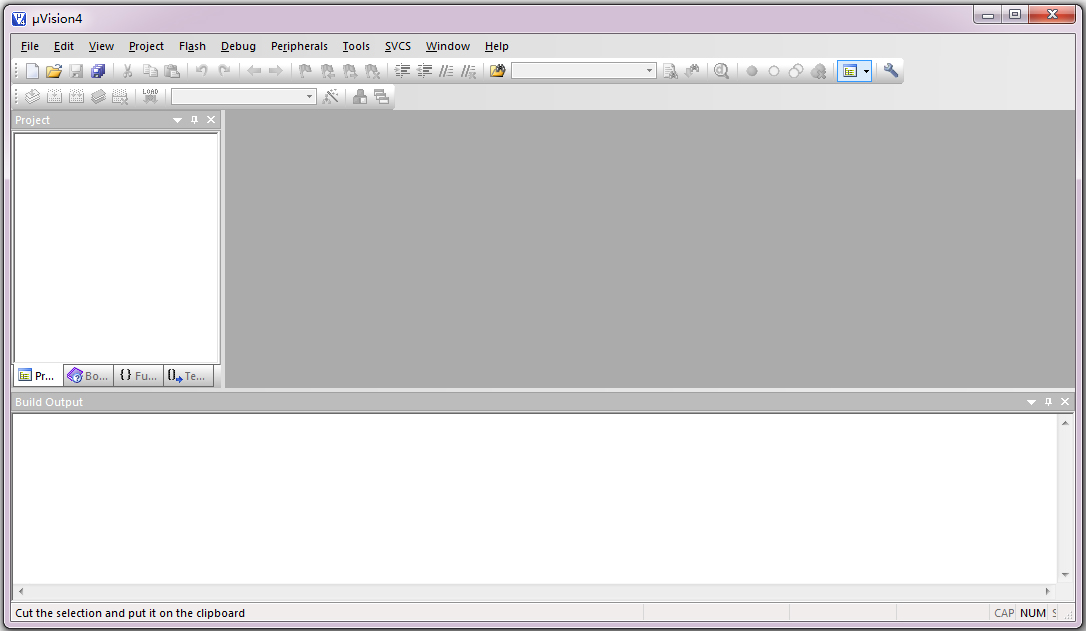Click the Translate current file icon

point(32,96)
